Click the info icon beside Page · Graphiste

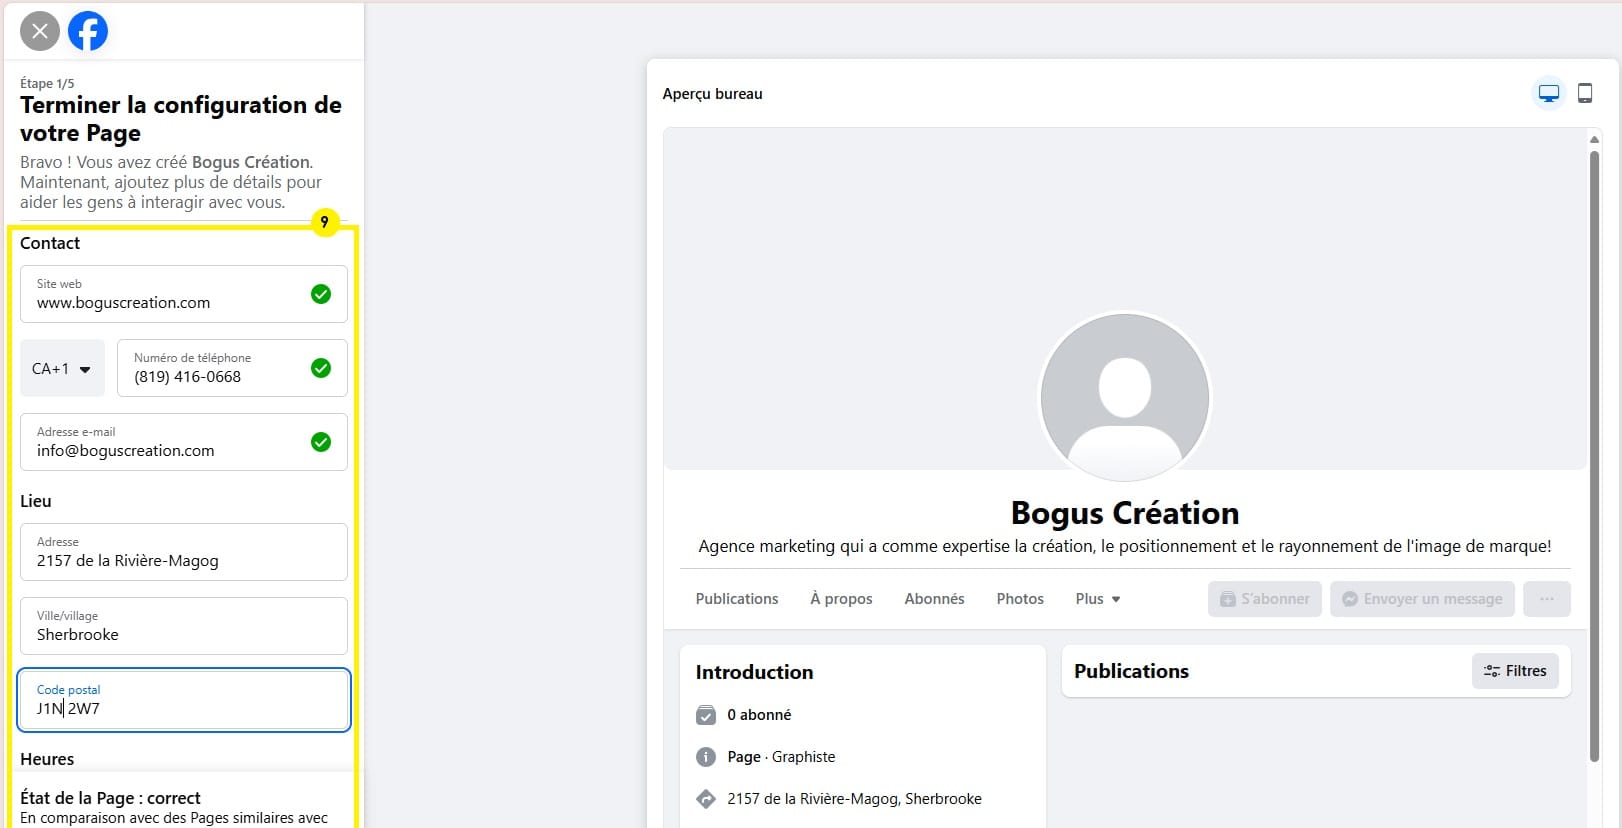706,757
